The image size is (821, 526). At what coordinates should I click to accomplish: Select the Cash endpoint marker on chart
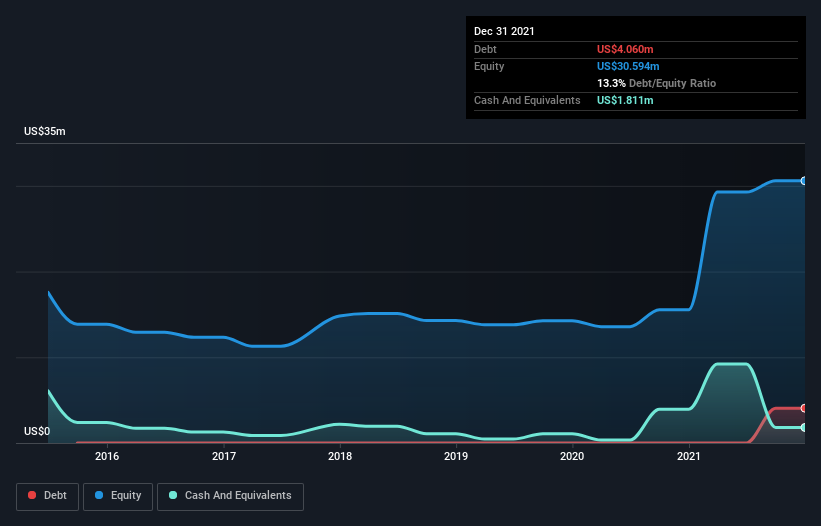[804, 428]
